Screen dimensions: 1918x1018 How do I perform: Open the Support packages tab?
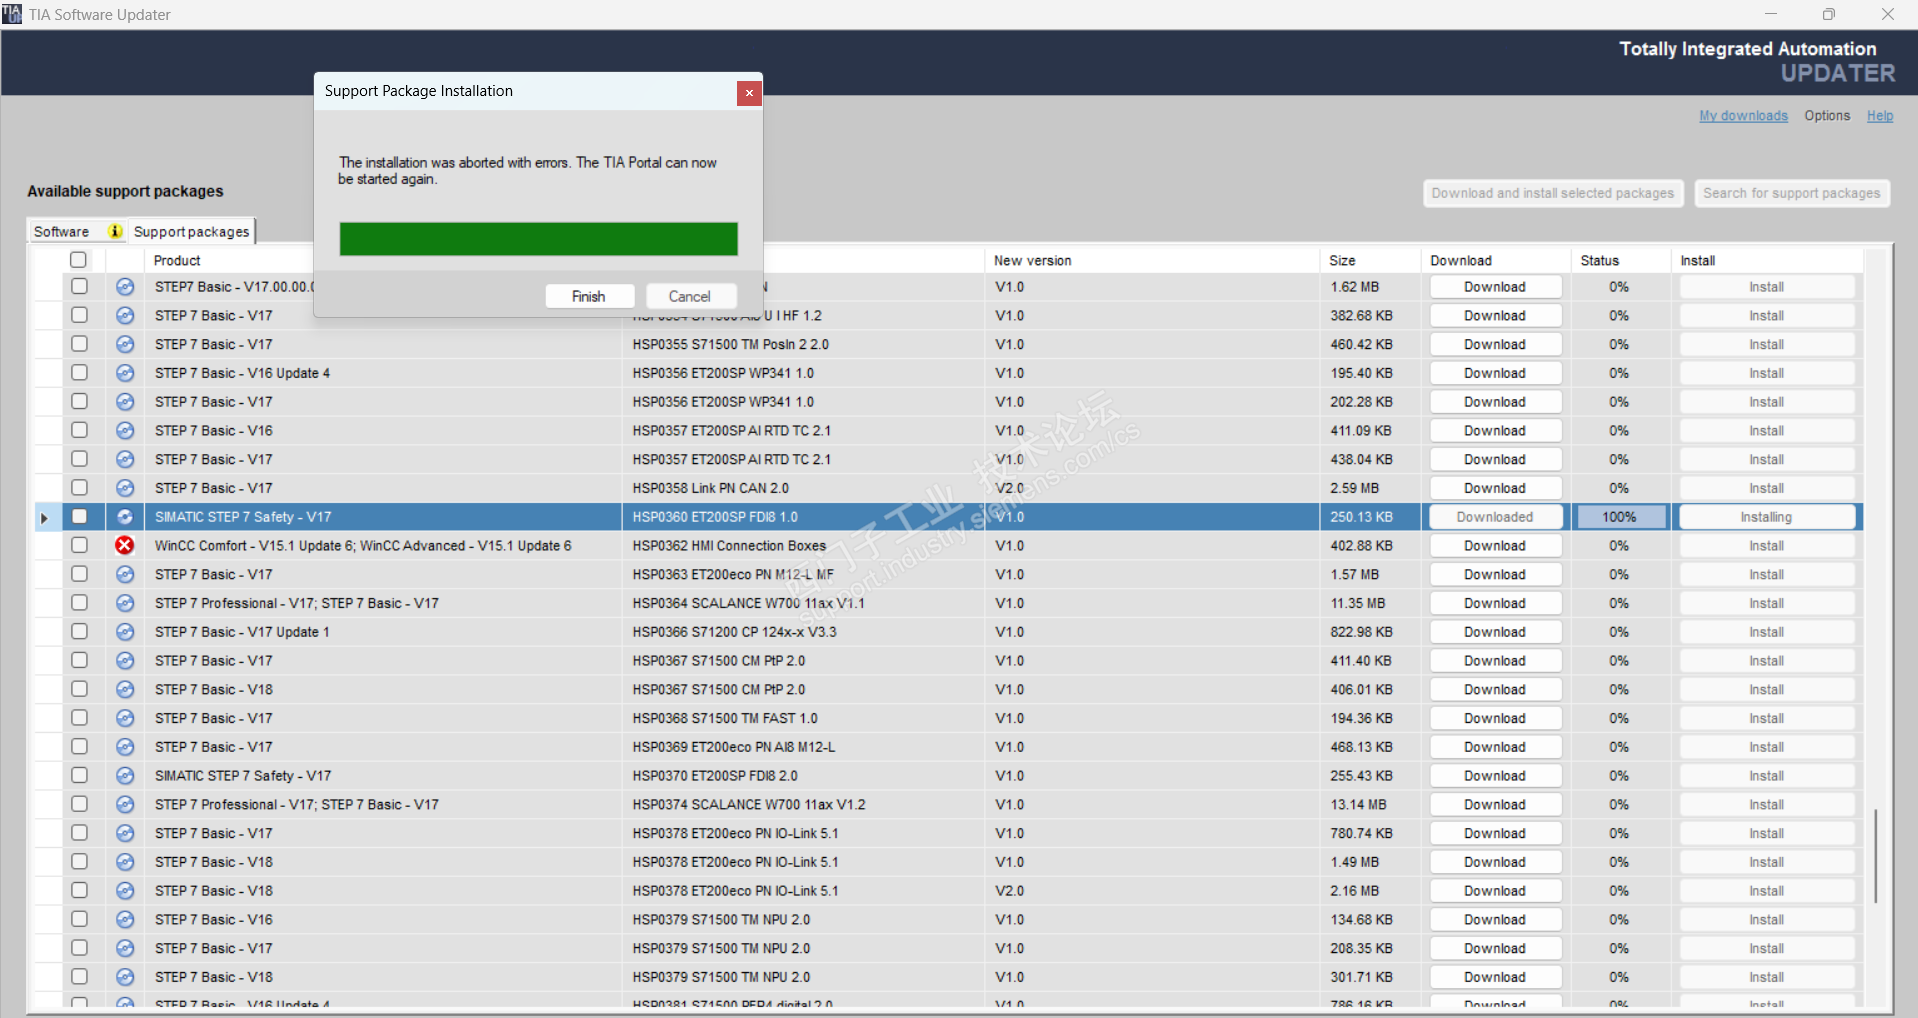click(x=192, y=232)
